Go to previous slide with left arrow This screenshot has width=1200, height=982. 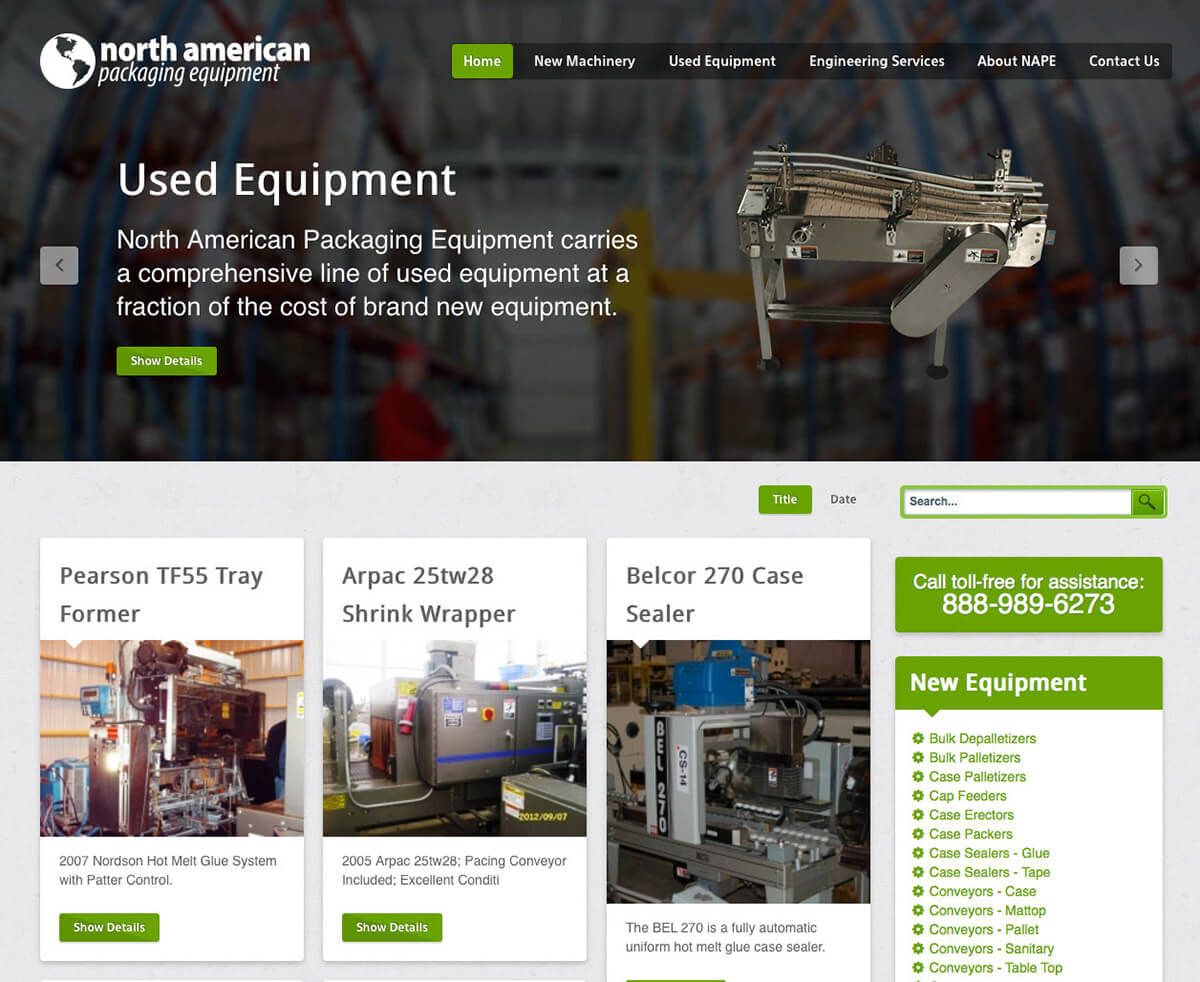pyautogui.click(x=59, y=265)
